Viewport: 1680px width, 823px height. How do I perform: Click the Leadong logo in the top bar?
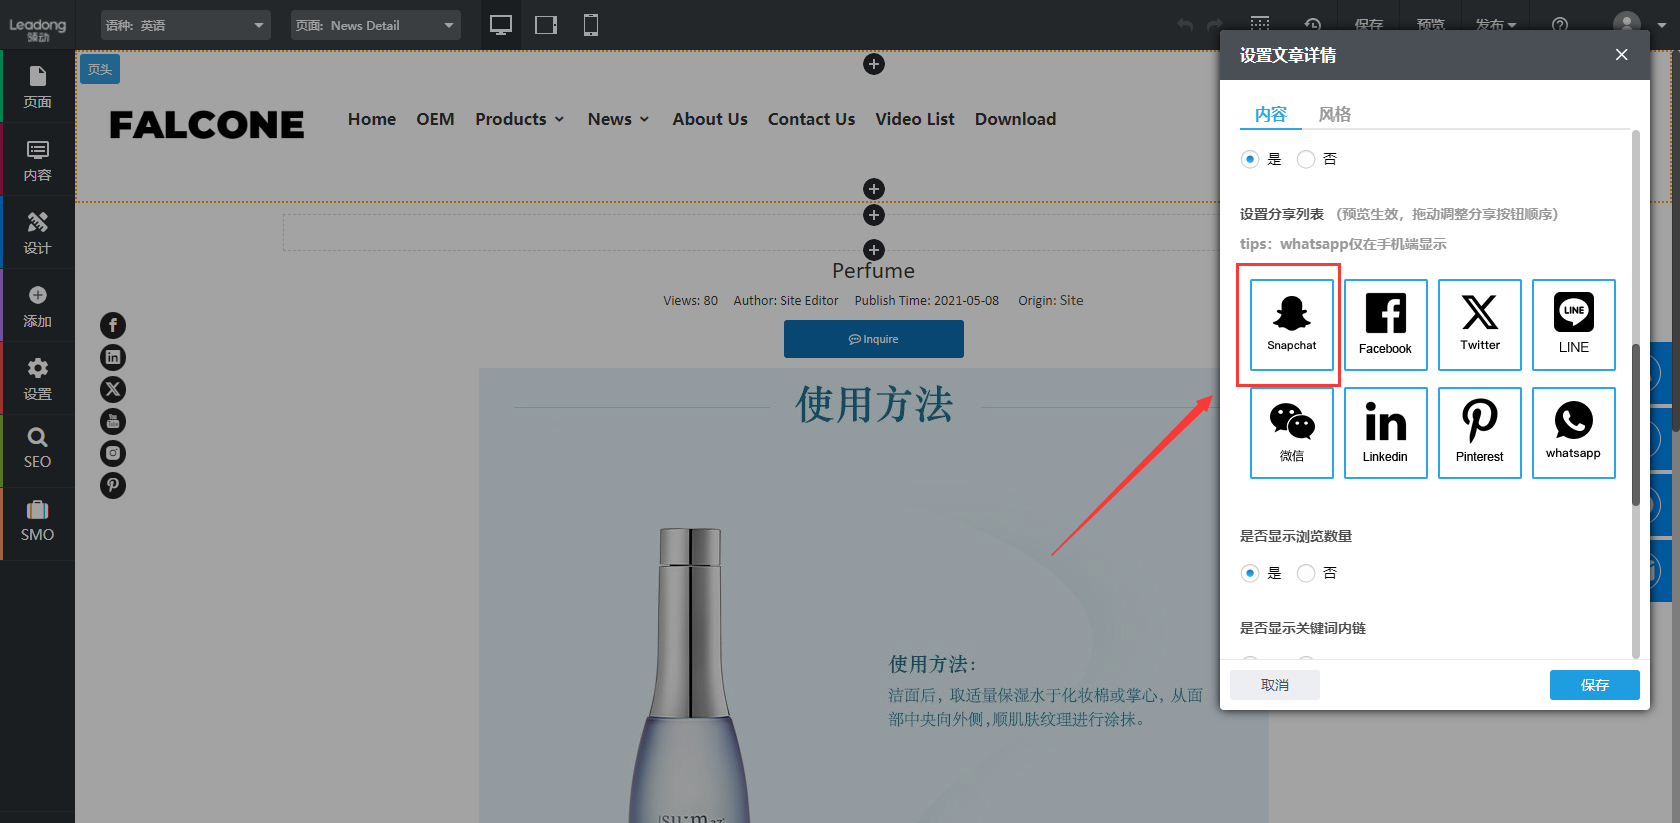pyautogui.click(x=37, y=27)
